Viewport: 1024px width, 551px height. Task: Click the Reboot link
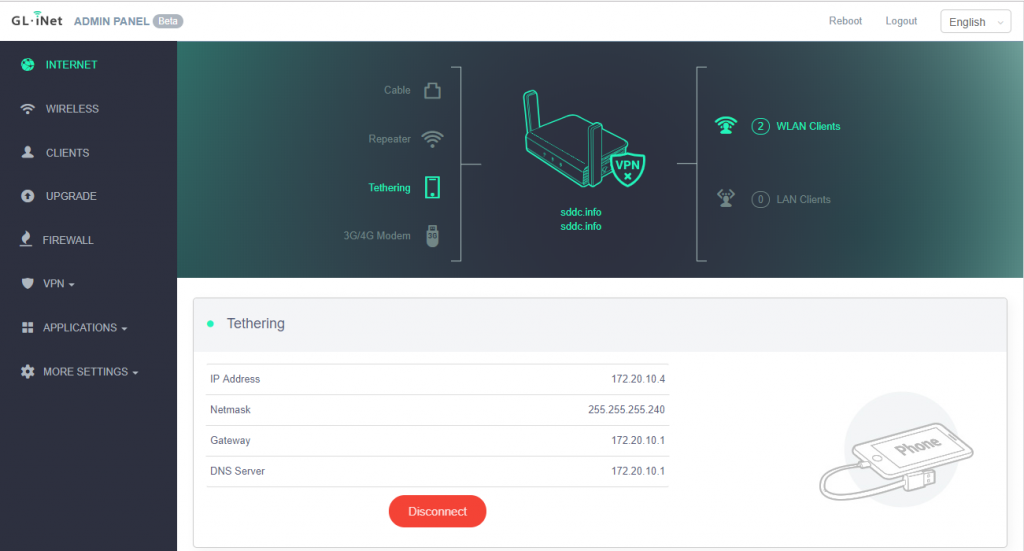click(x=845, y=21)
